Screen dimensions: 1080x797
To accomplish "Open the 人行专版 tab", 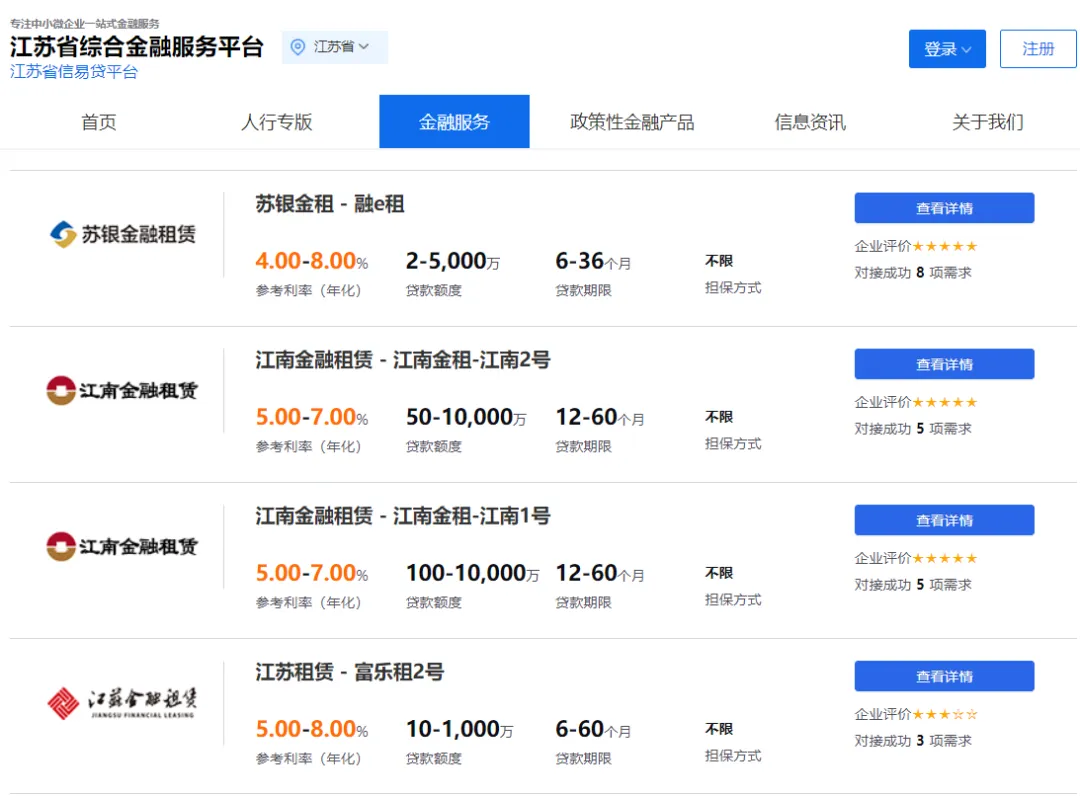I will tap(277, 122).
